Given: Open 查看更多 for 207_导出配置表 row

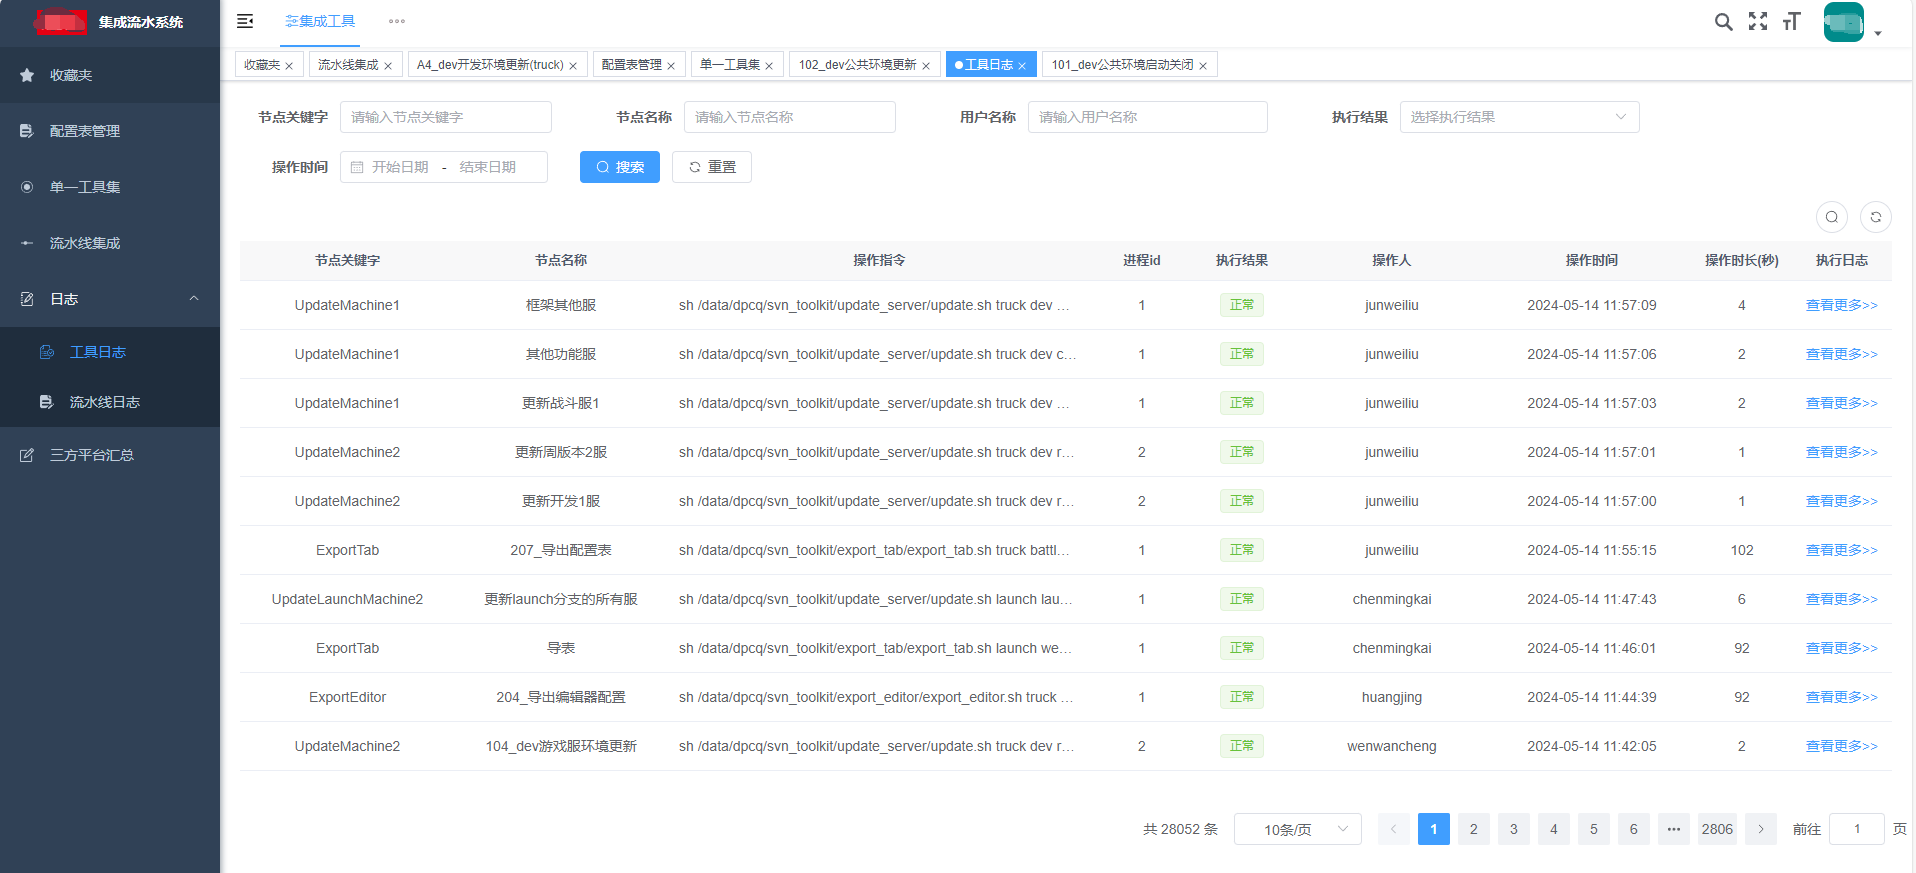Looking at the screenshot, I should click(x=1841, y=550).
